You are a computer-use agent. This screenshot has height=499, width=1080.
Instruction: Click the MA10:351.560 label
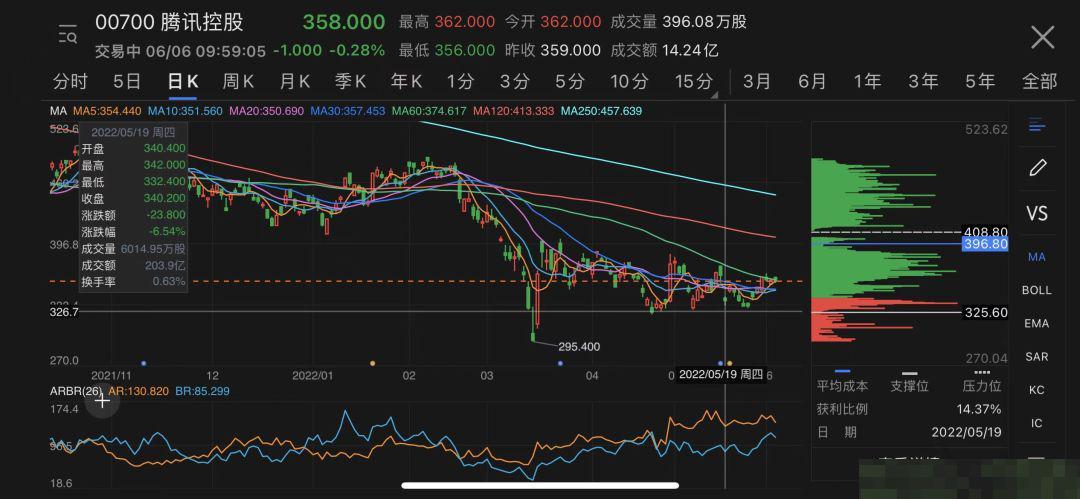coord(185,111)
